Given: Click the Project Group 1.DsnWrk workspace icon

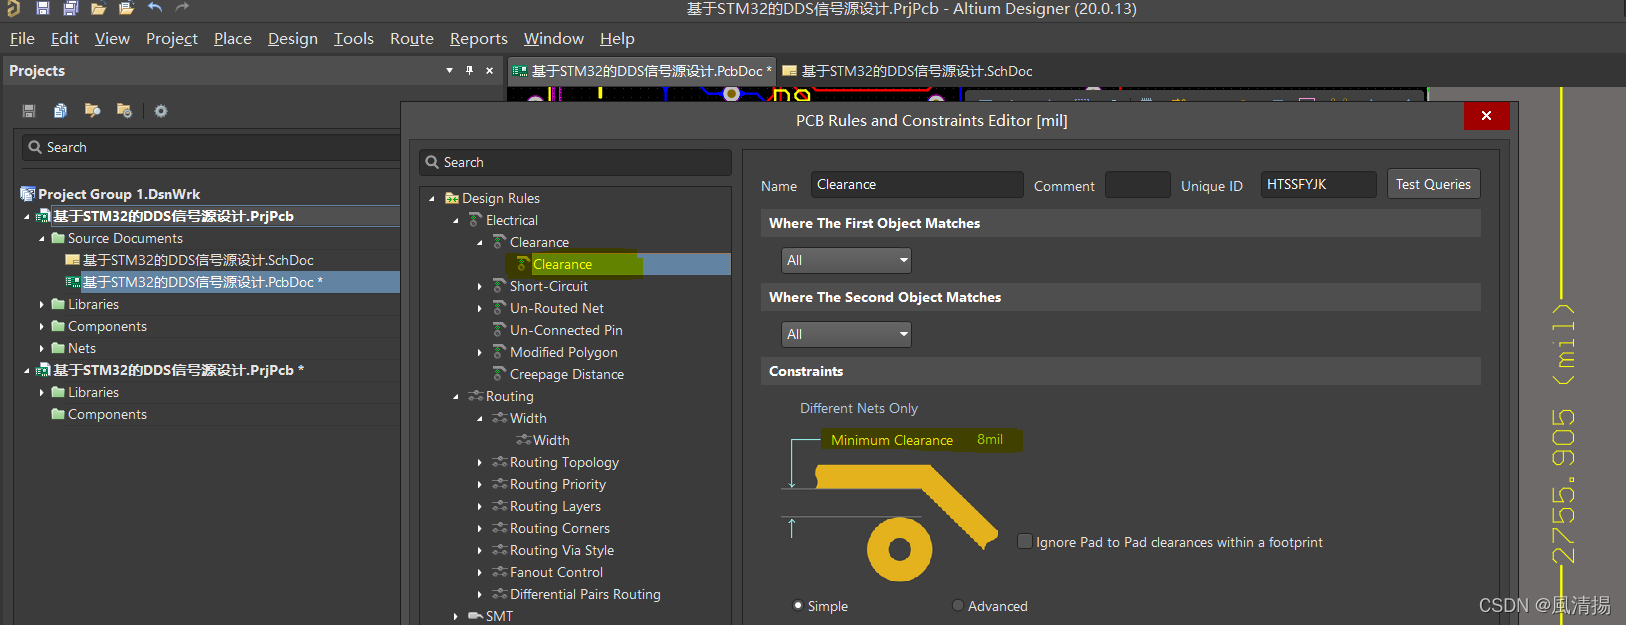Looking at the screenshot, I should (x=28, y=194).
